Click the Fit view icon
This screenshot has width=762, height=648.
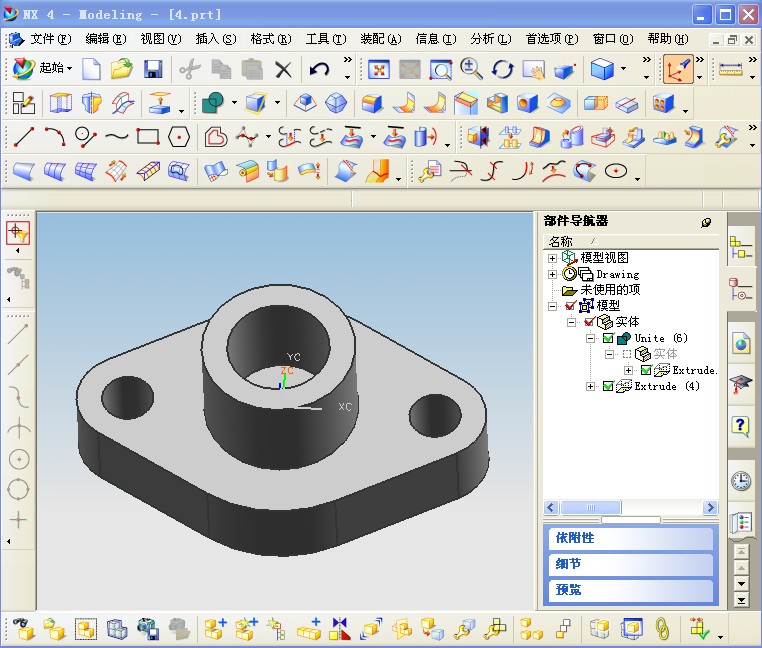pyautogui.click(x=379, y=70)
